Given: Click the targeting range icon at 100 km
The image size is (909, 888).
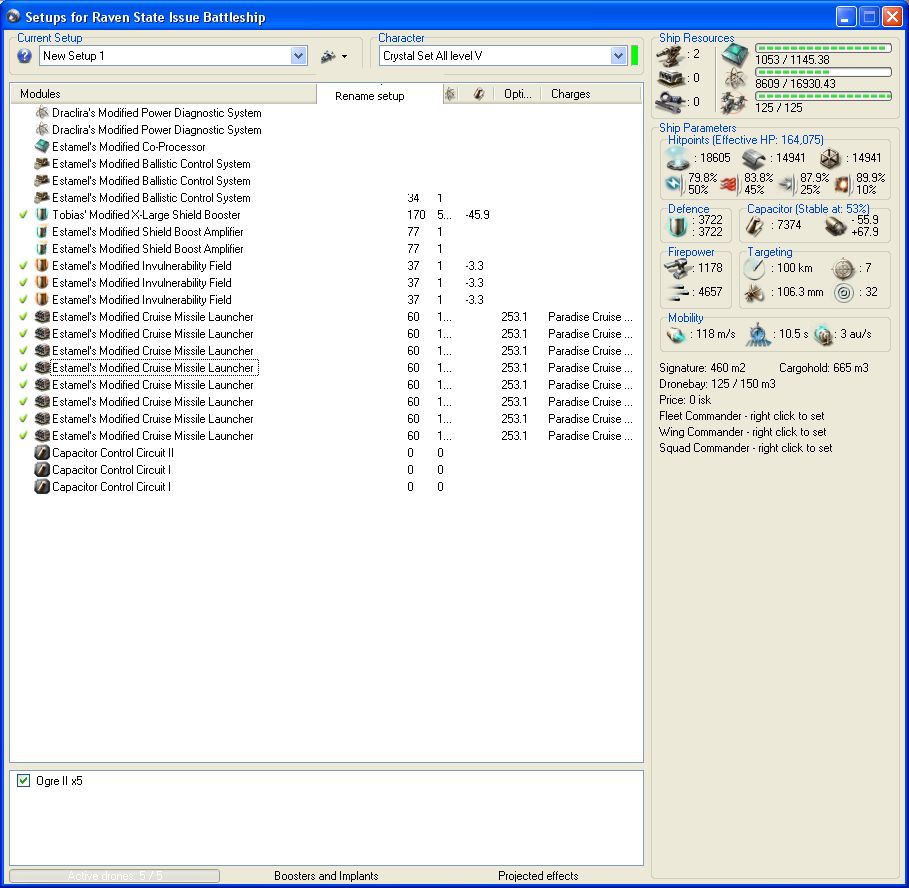Looking at the screenshot, I should (754, 268).
